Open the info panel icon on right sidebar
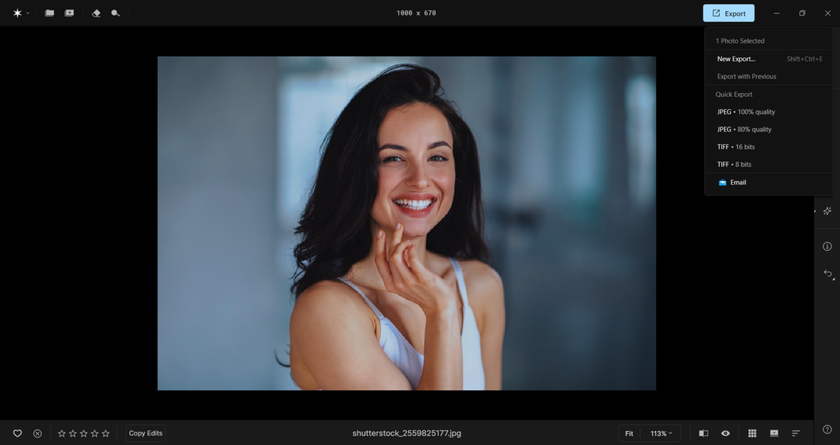This screenshot has width=840, height=445. [x=827, y=246]
